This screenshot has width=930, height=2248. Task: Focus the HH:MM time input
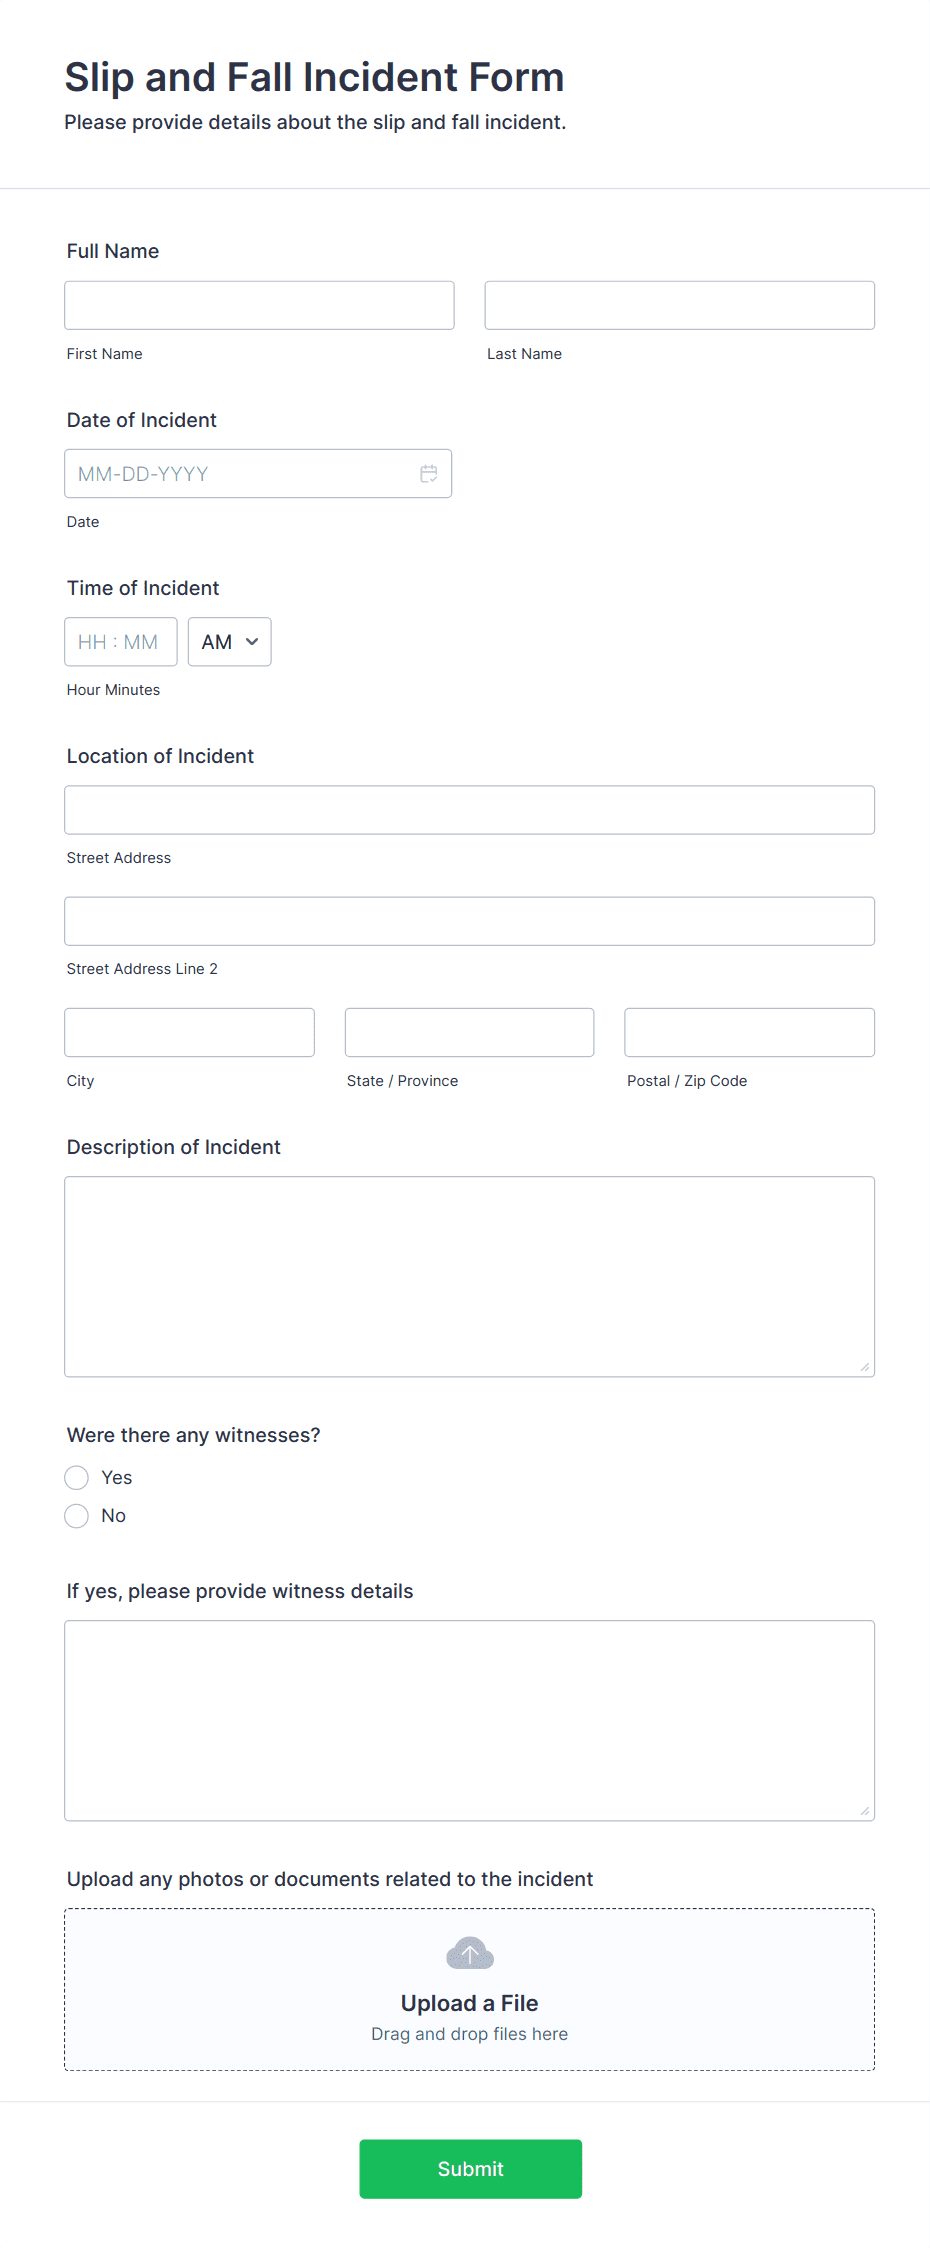[120, 641]
